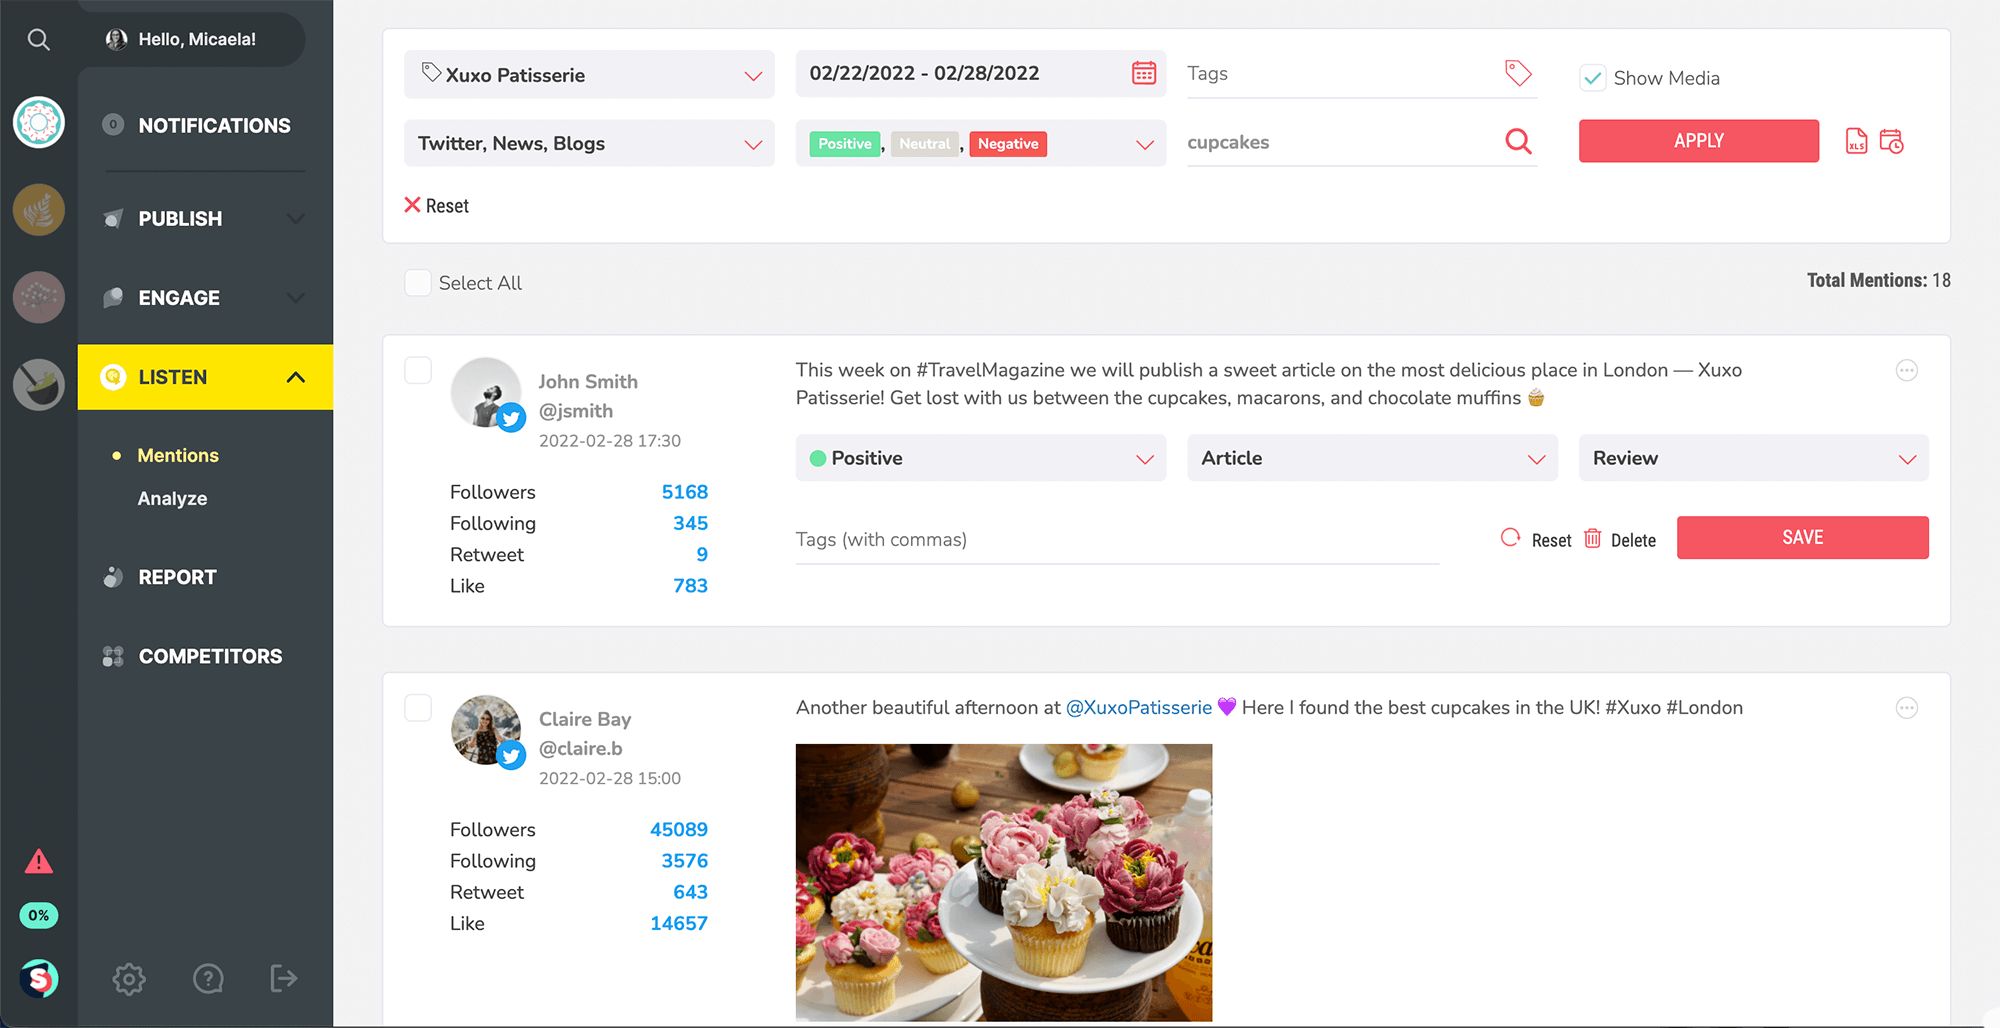Go to the Mentions submenu
Viewport: 2000px width, 1028px height.
(x=178, y=455)
